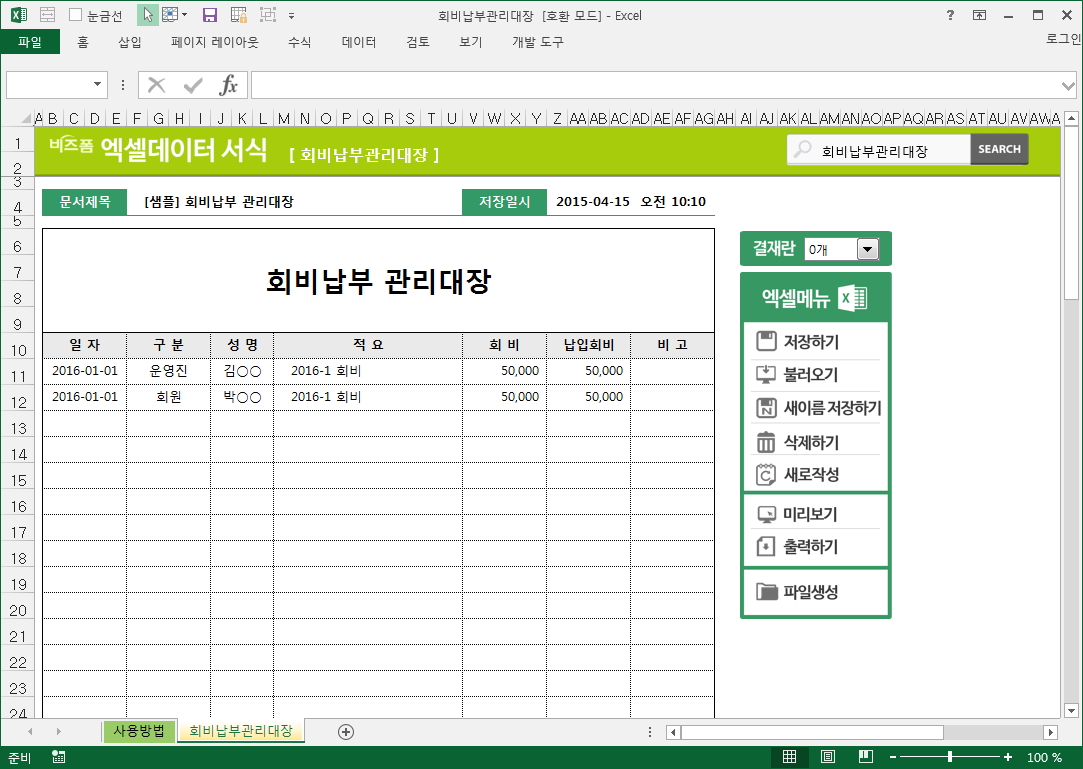The height and width of the screenshot is (769, 1083).
Task: Click the zoom slider handle
Action: [950, 757]
